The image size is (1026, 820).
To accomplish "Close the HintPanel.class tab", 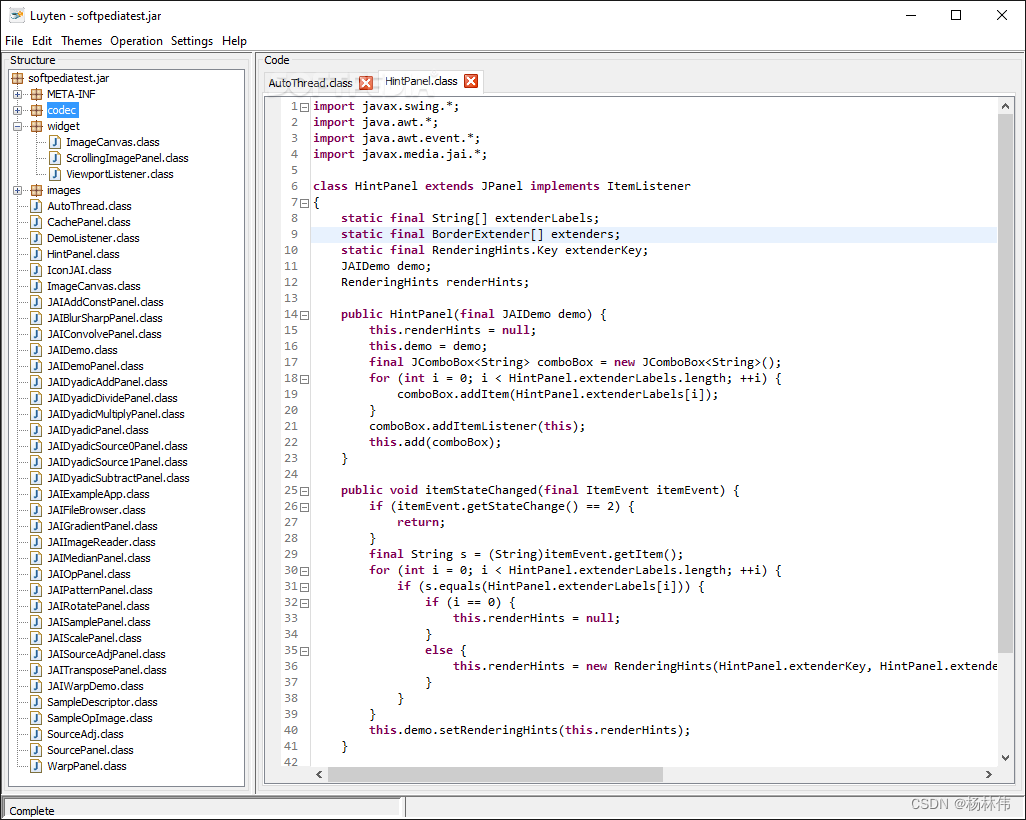I will coord(470,82).
